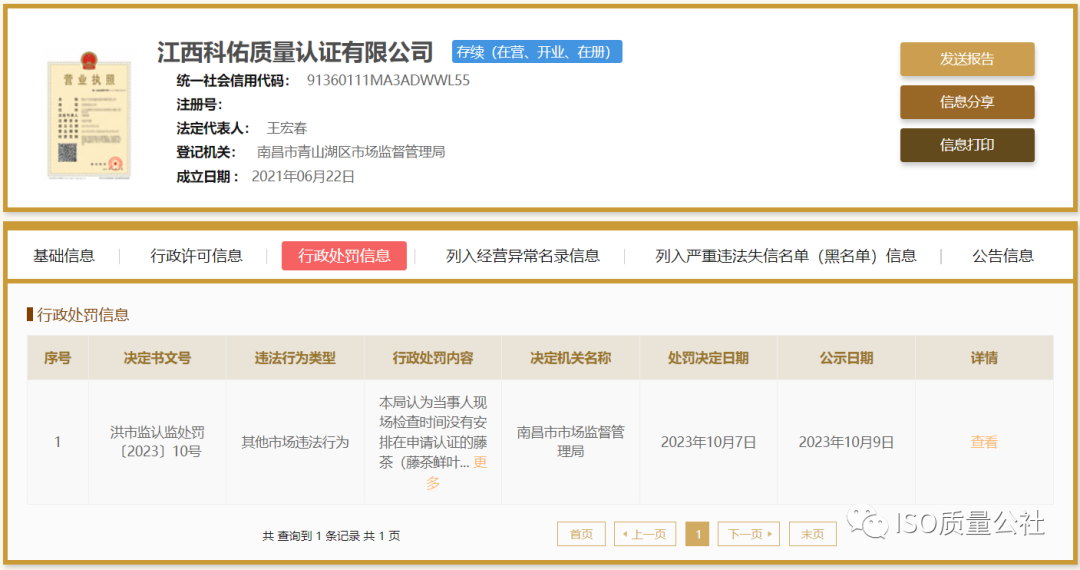Click the 决定机关名称 column header

point(570,358)
